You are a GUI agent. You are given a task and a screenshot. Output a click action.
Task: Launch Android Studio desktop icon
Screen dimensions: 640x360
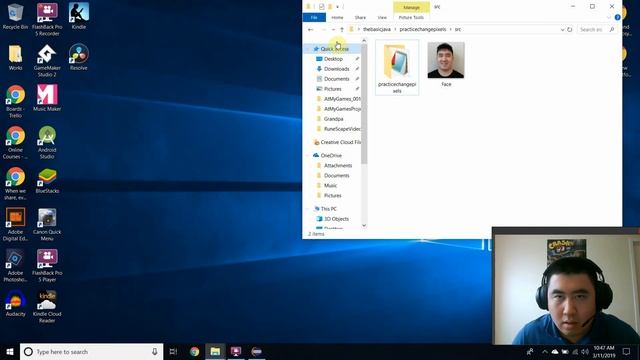coord(47,142)
